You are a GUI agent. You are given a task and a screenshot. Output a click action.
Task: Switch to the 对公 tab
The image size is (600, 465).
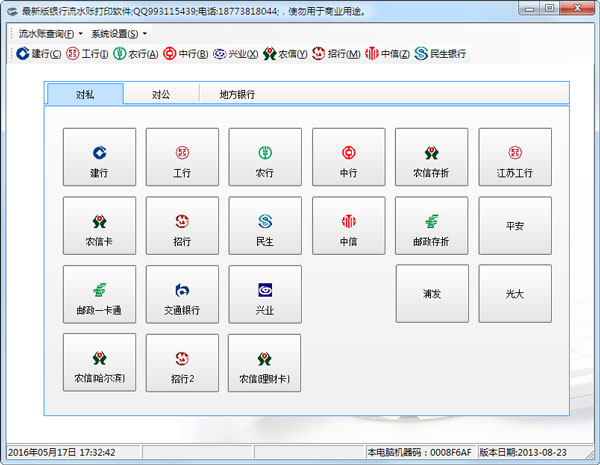point(161,94)
